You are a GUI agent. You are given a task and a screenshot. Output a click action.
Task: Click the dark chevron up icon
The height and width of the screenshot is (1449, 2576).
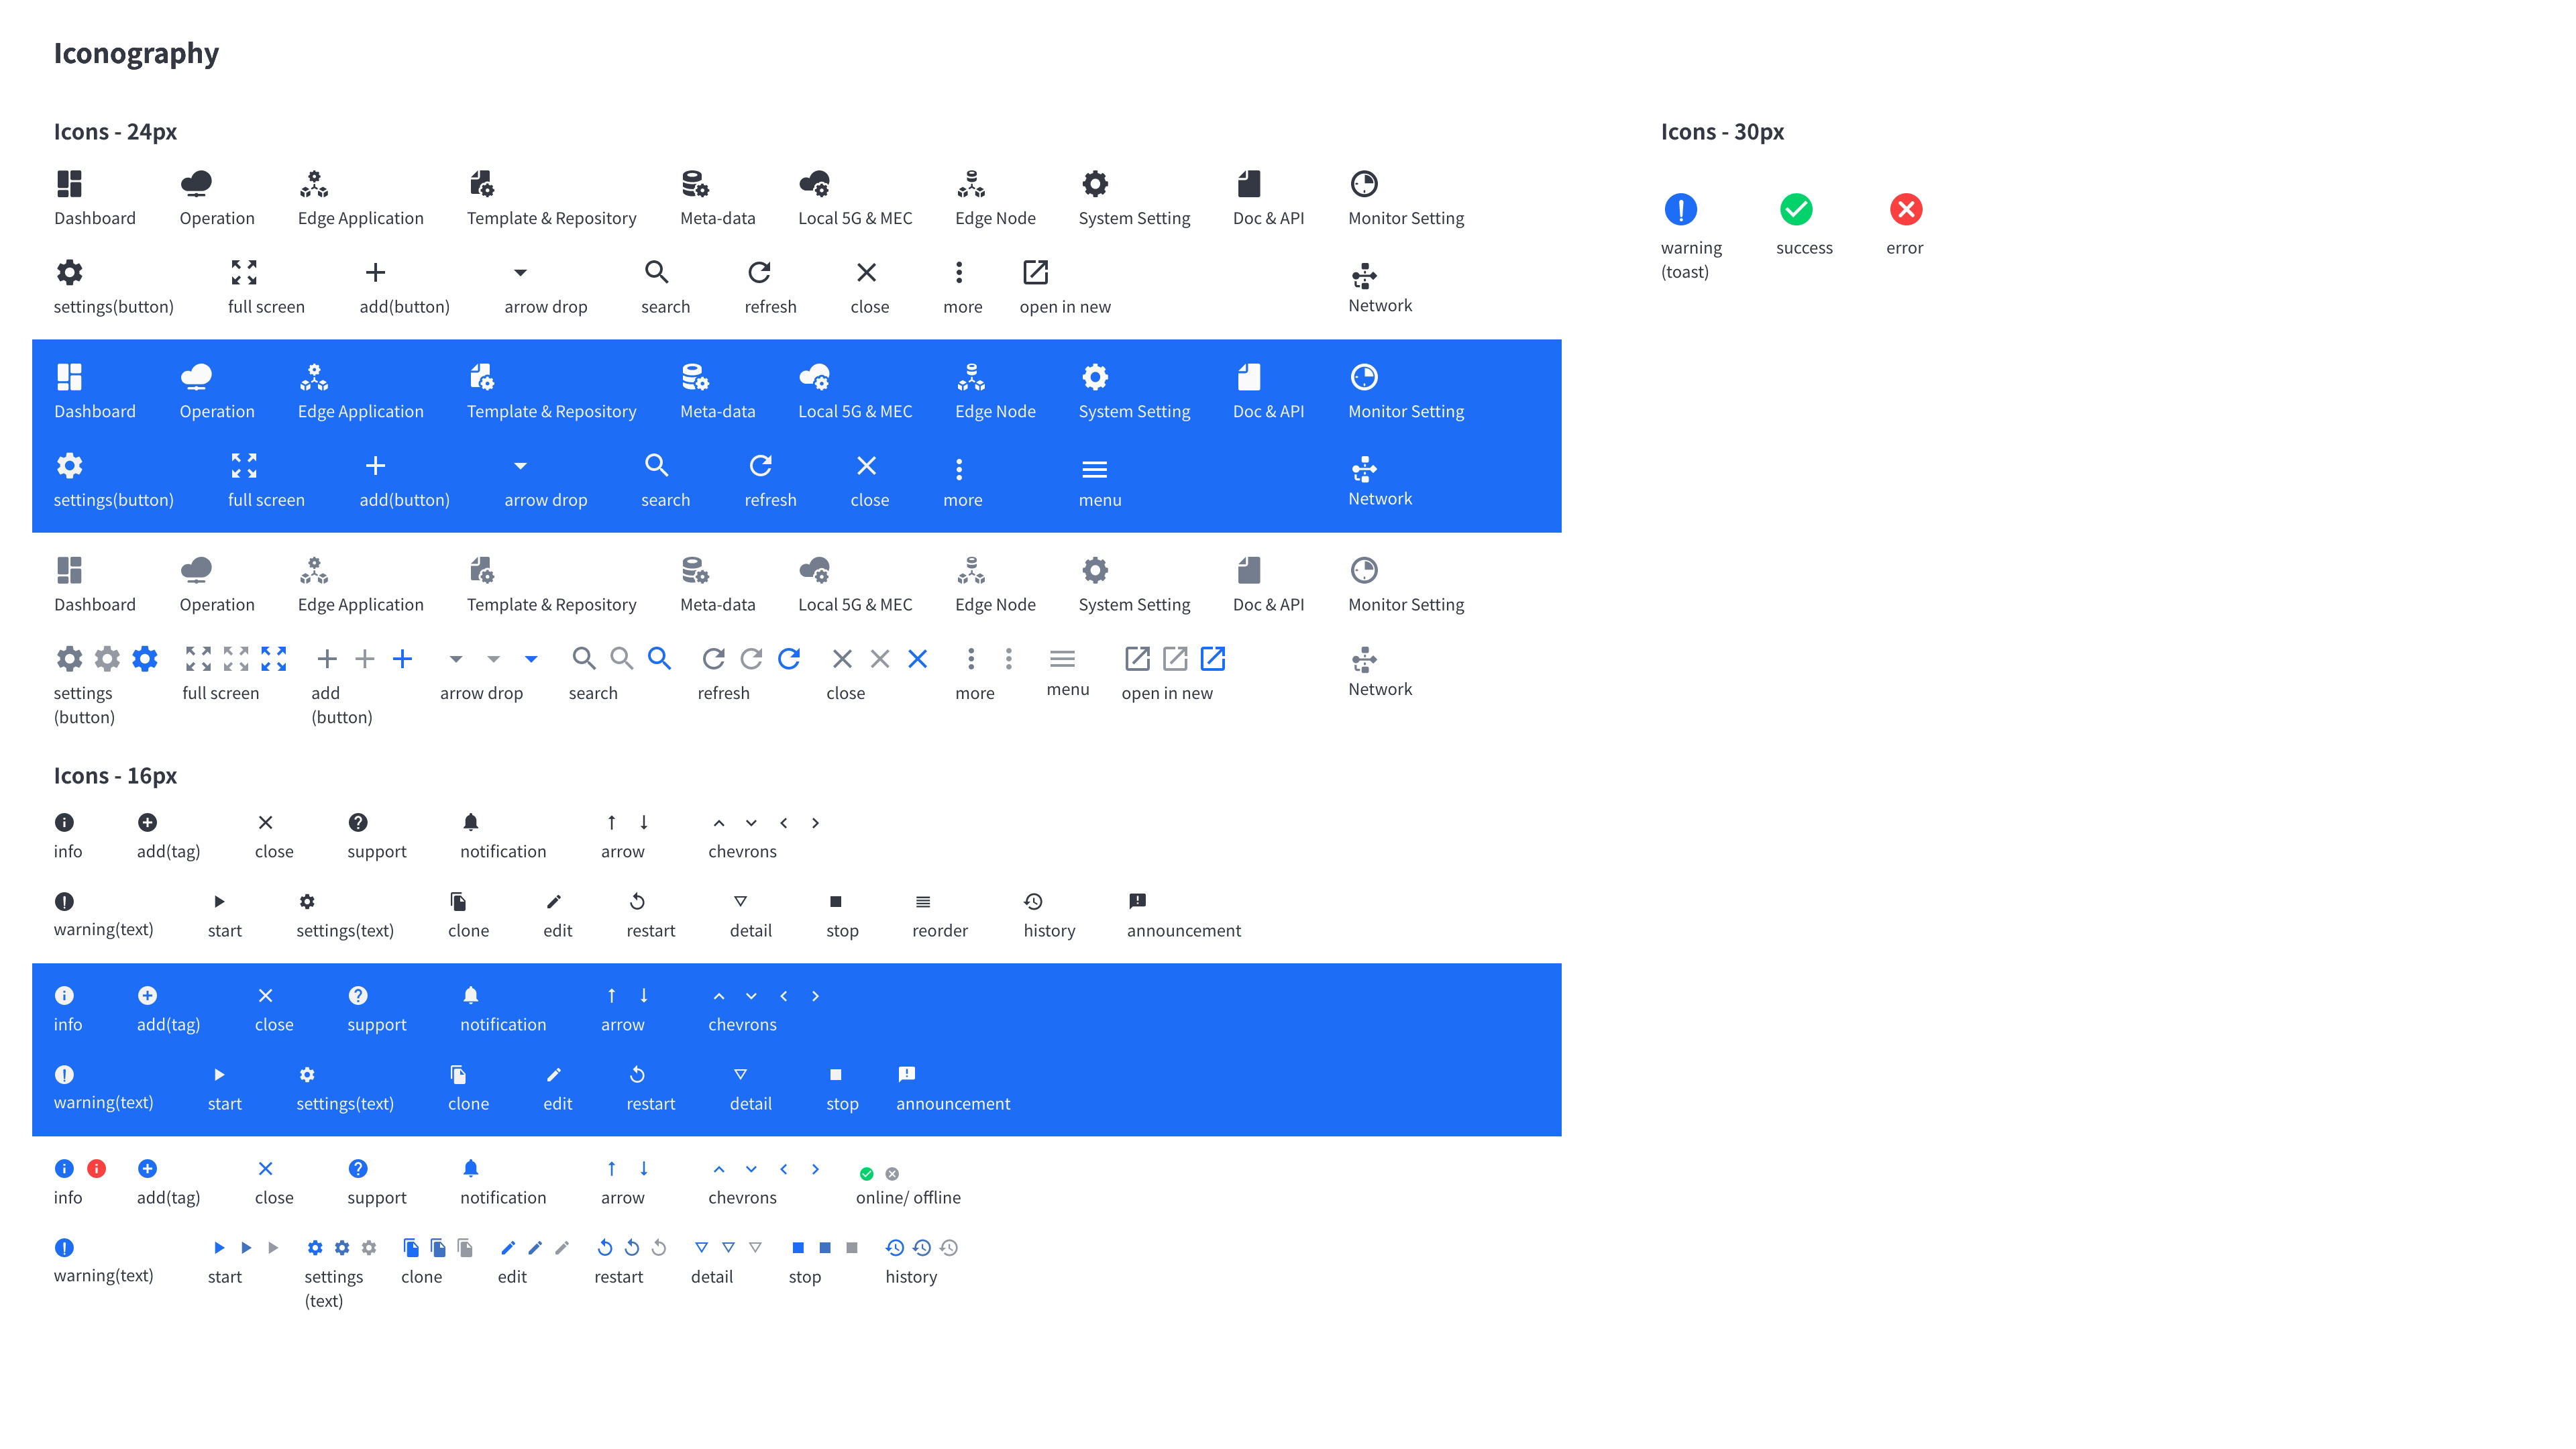coord(719,823)
